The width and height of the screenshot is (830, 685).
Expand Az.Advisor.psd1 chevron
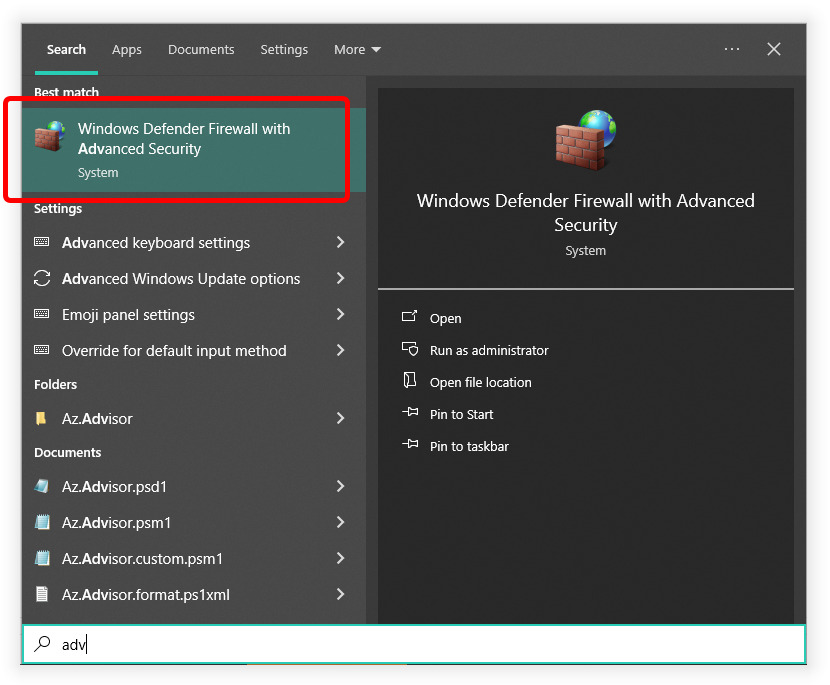click(341, 486)
